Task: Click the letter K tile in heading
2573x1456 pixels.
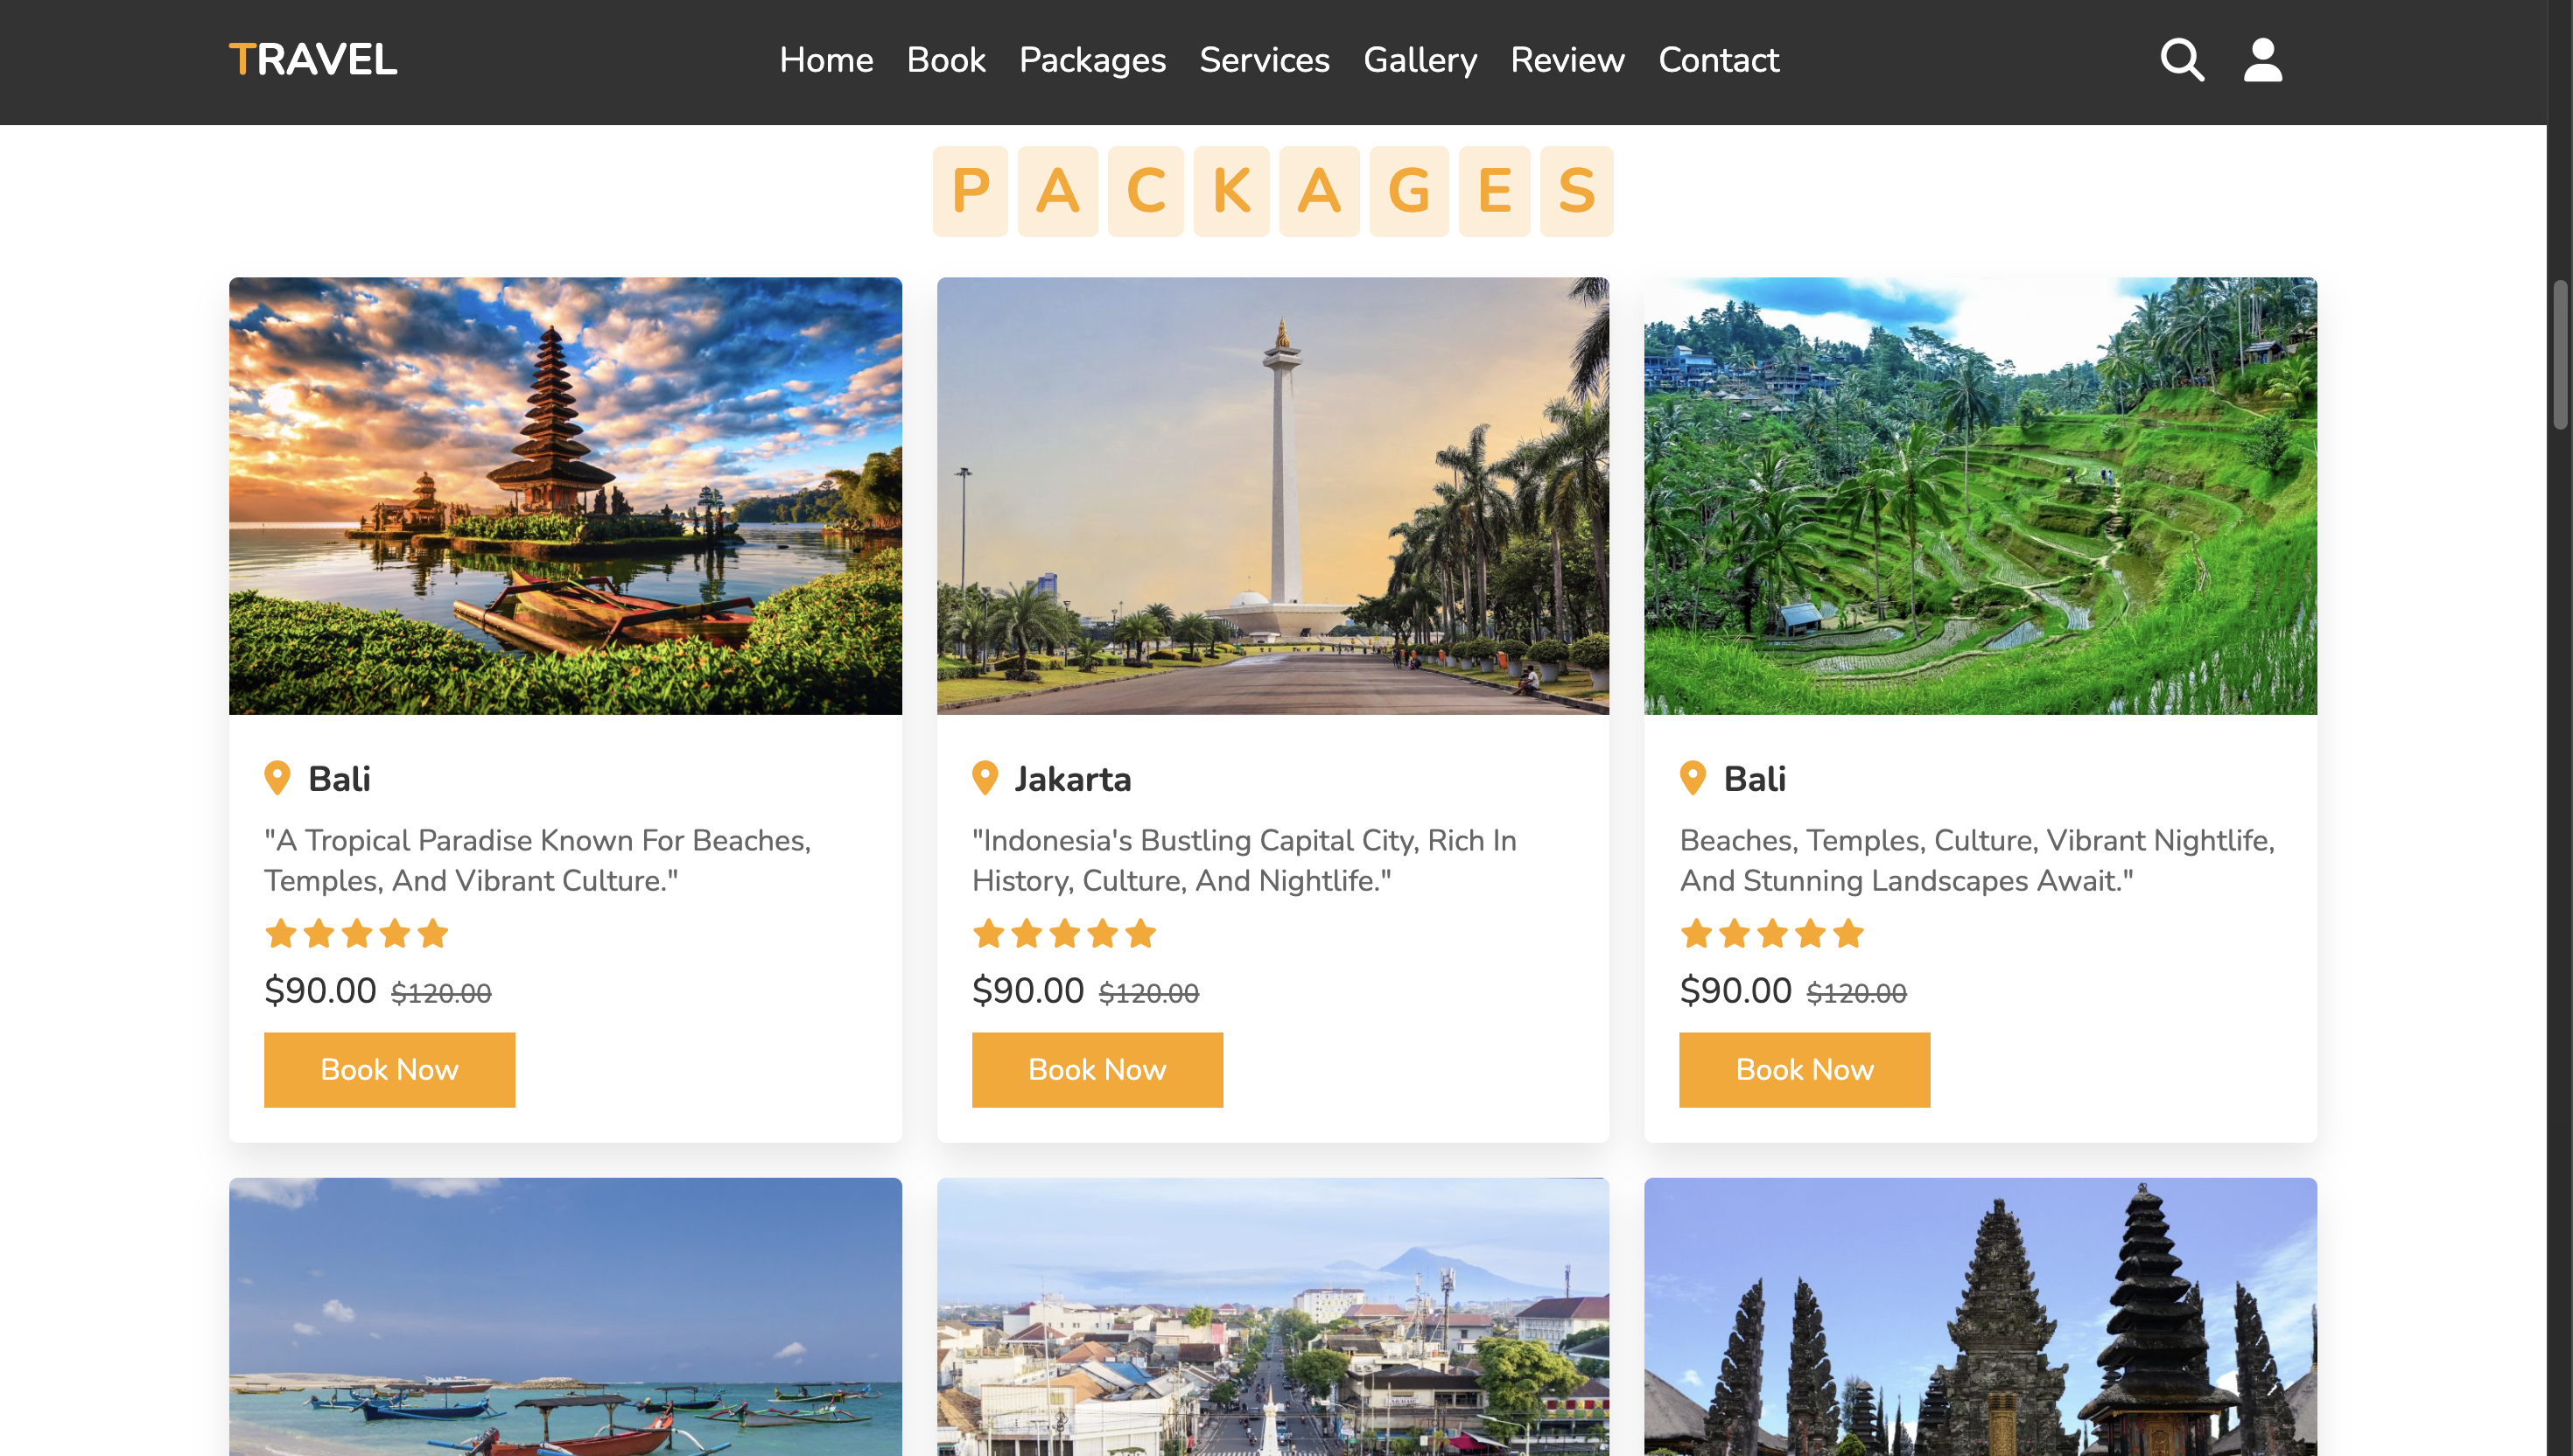Action: [1231, 191]
